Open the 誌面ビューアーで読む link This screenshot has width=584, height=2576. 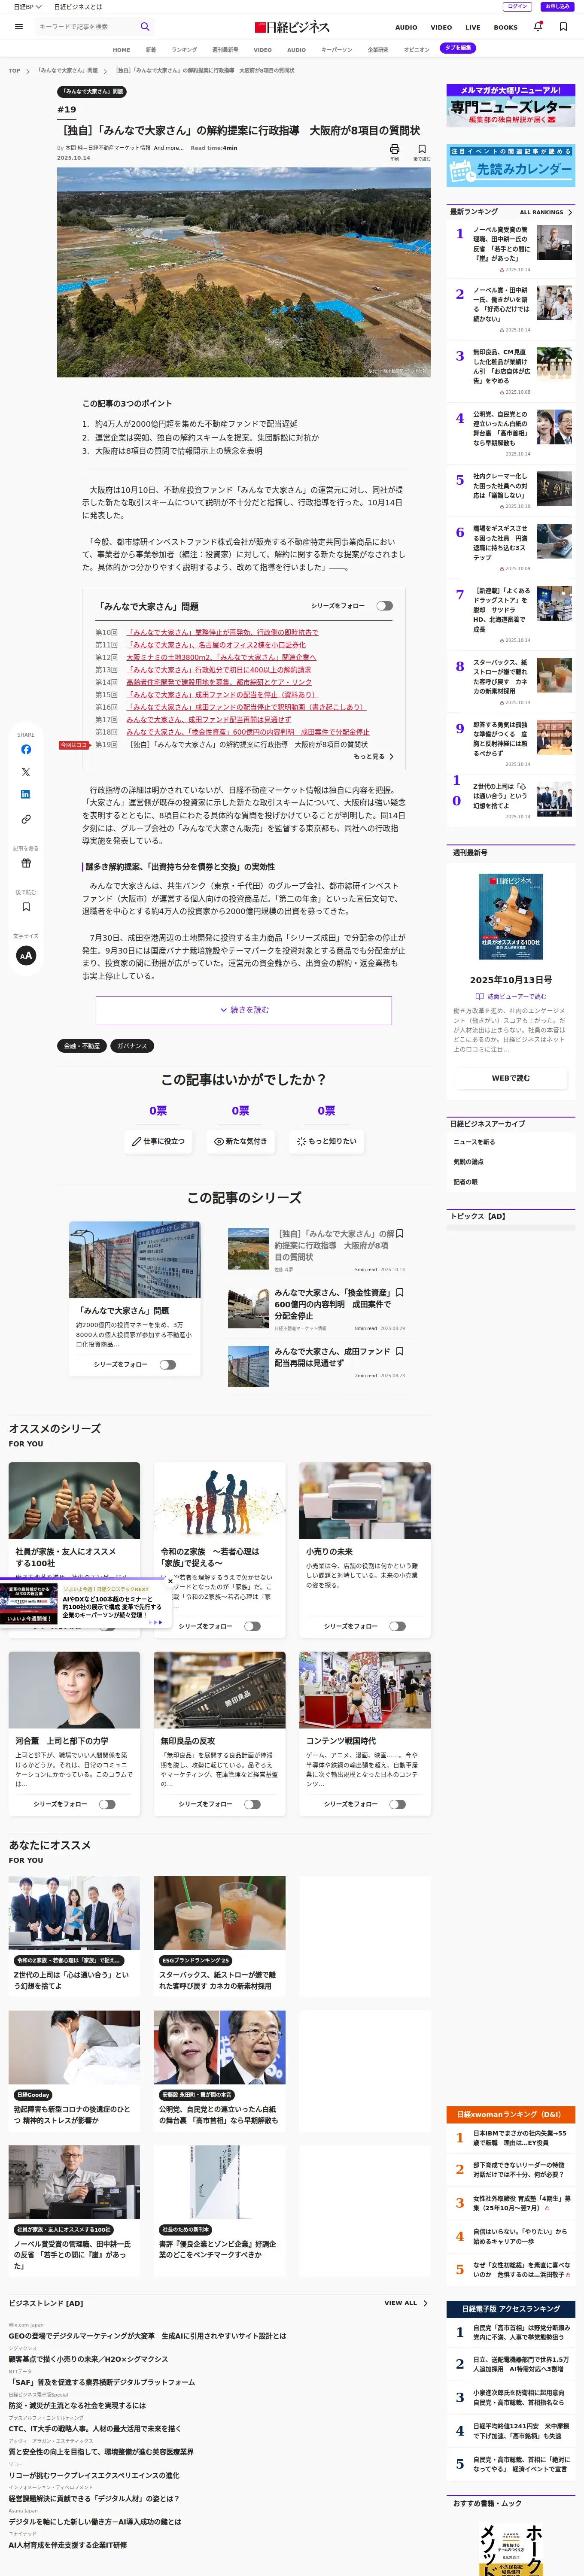click(x=511, y=996)
